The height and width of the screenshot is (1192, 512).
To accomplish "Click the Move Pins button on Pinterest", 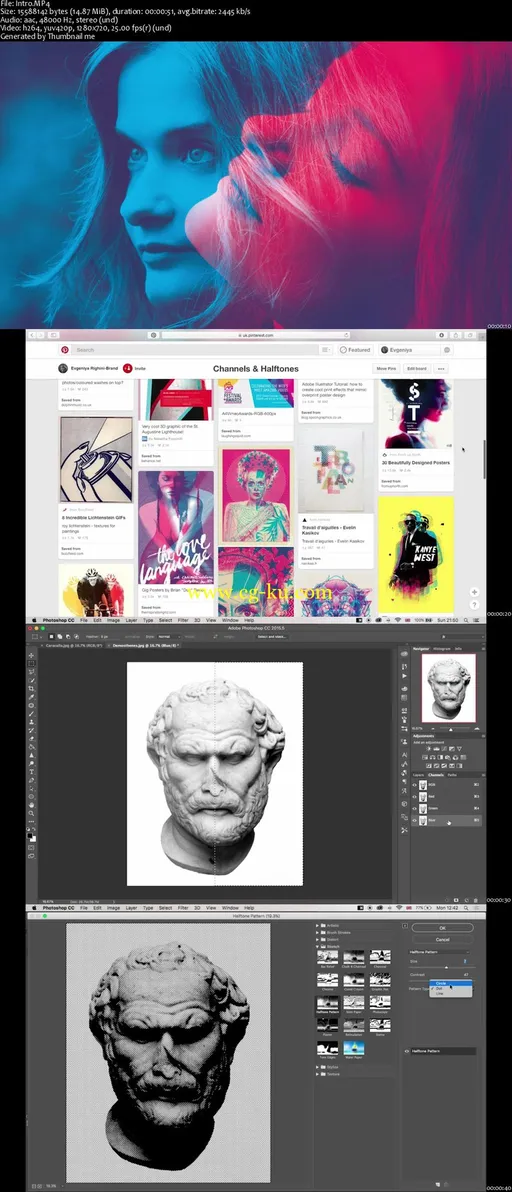I will click(387, 368).
